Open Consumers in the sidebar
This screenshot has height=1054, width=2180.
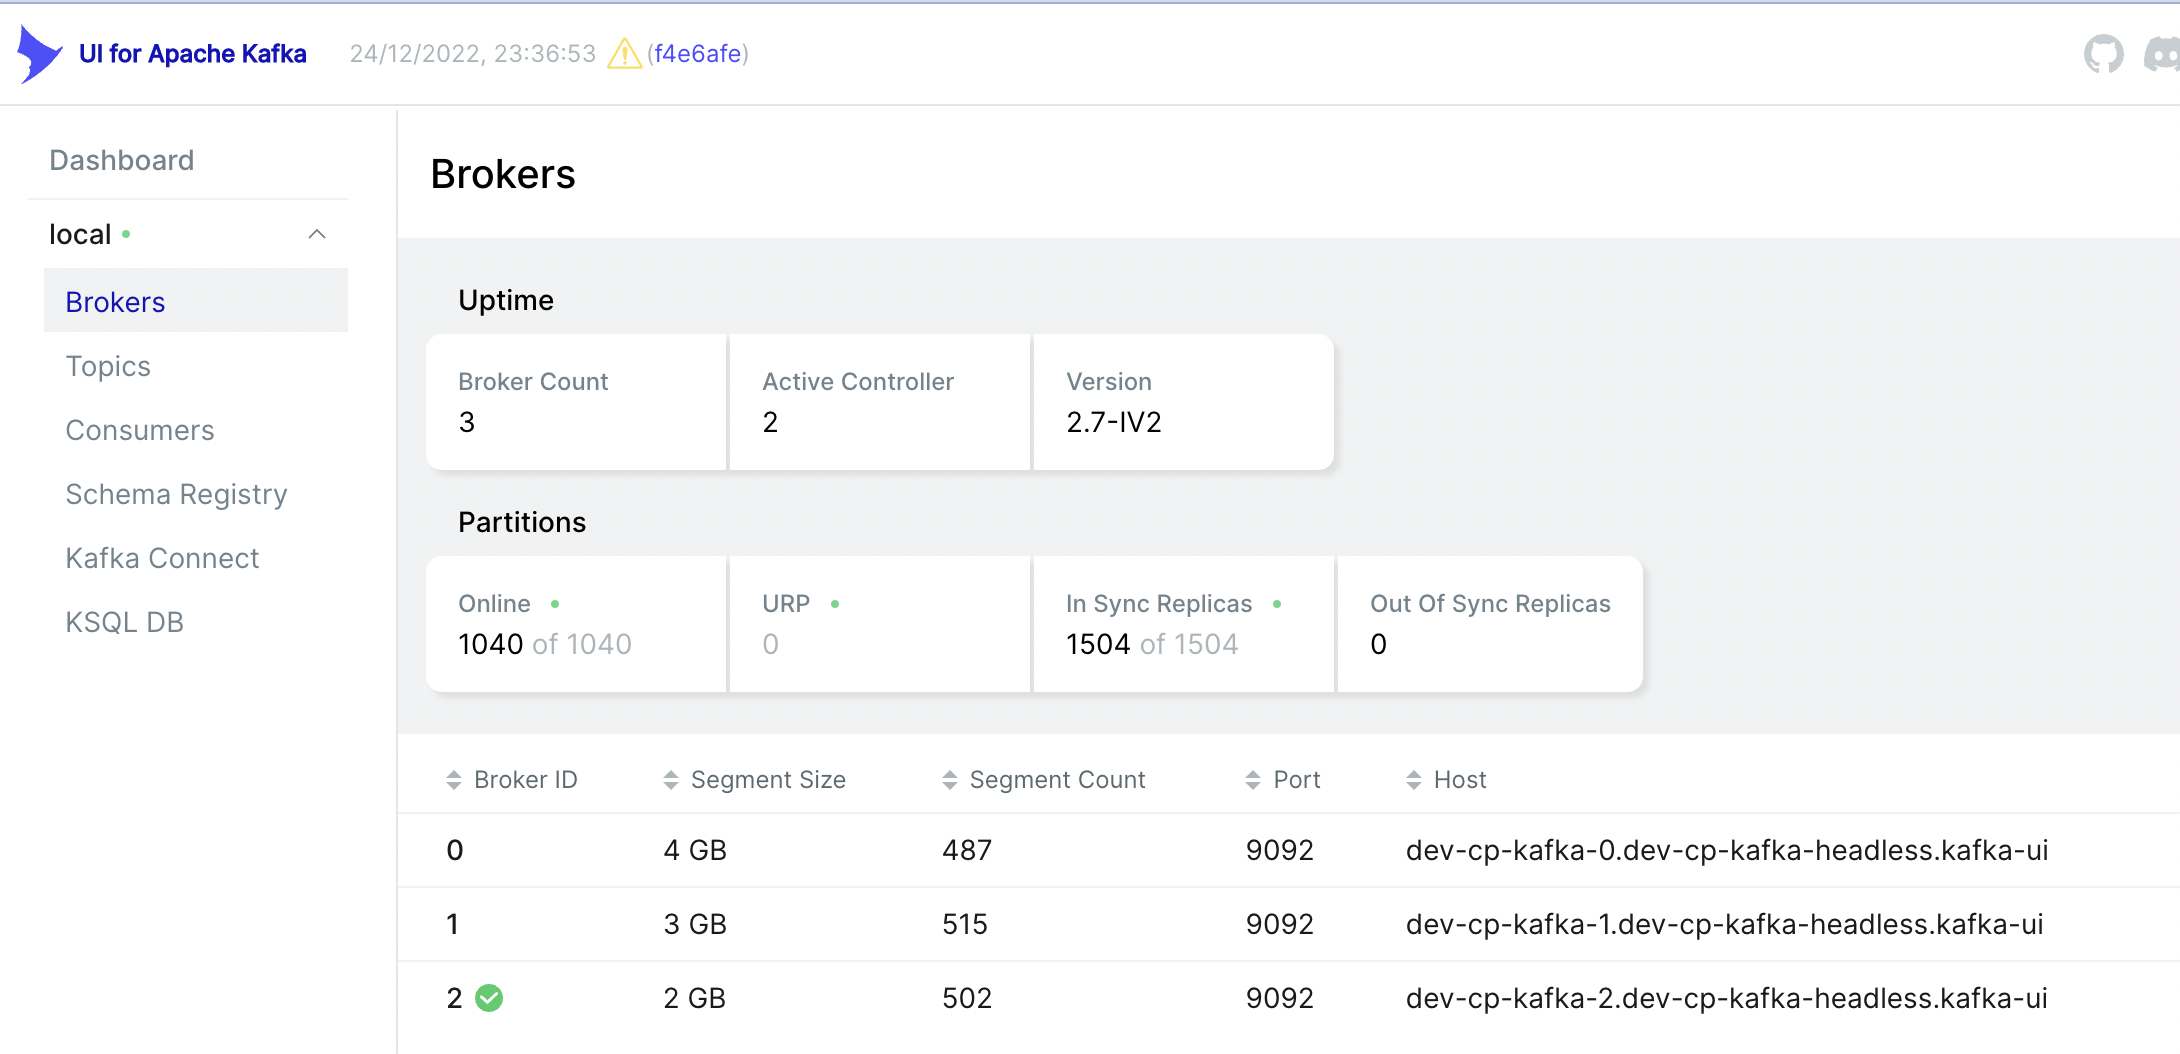point(140,430)
